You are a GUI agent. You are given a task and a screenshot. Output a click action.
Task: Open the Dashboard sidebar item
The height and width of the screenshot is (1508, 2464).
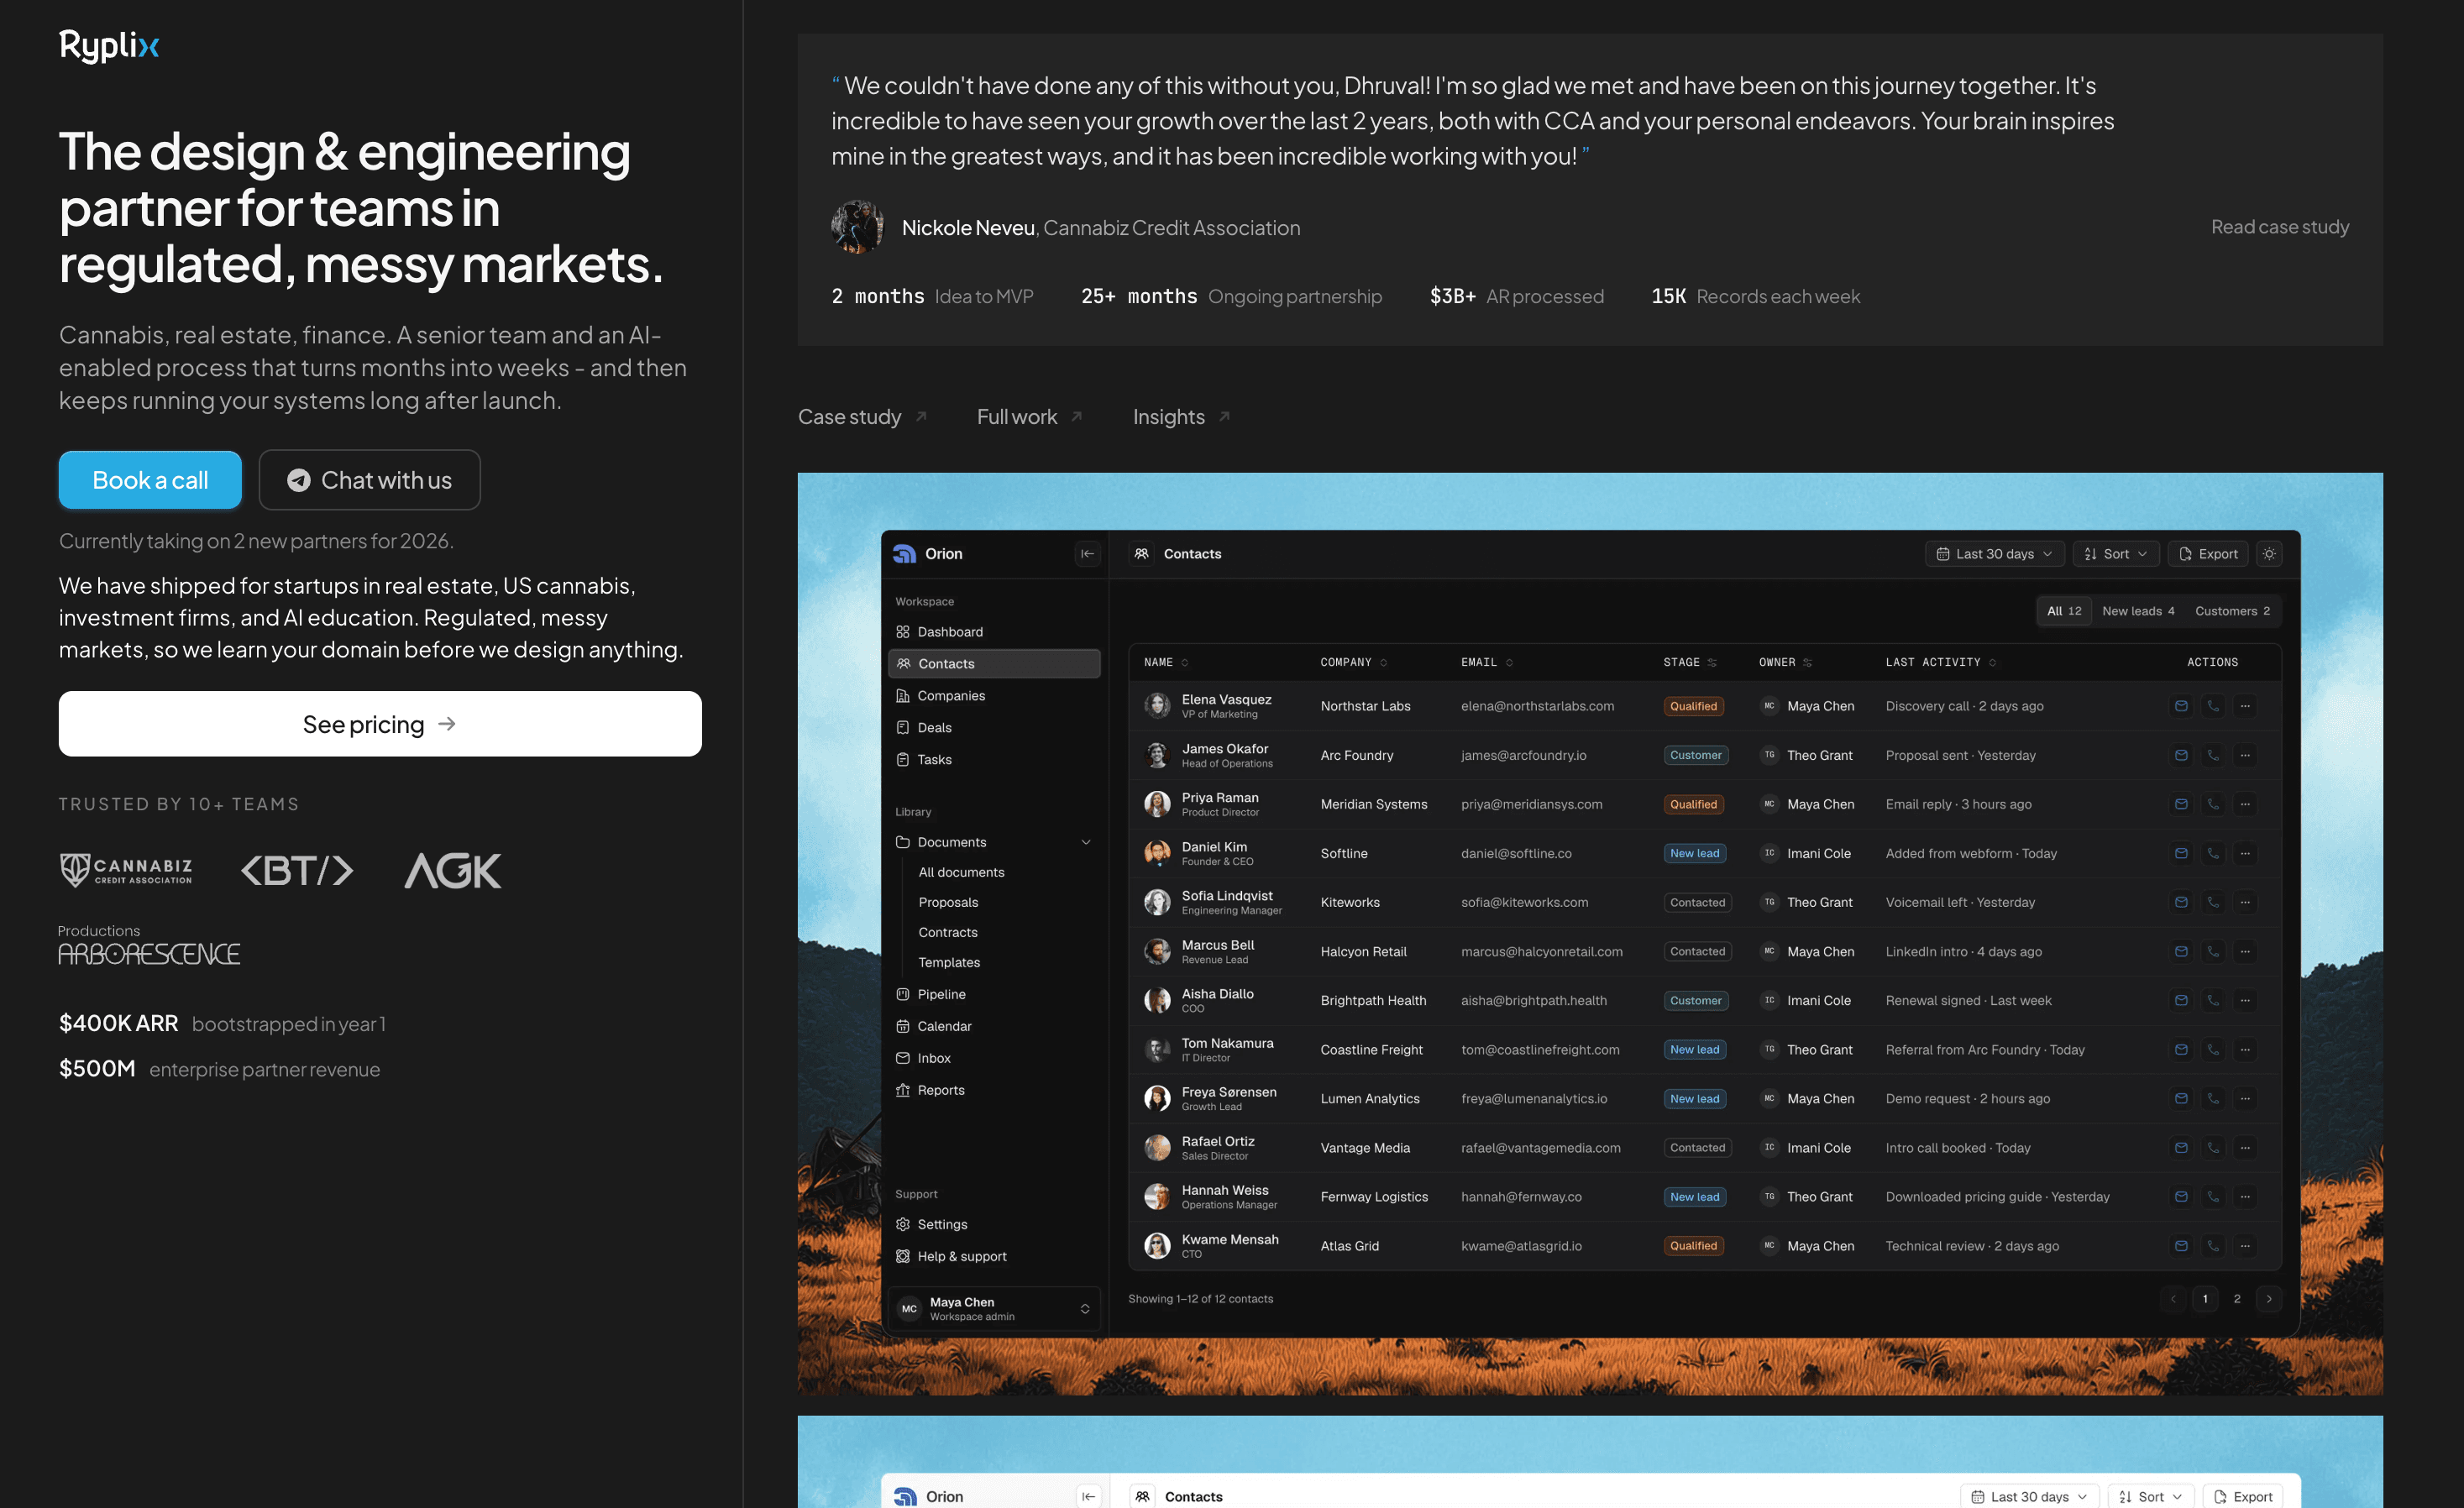(994, 632)
